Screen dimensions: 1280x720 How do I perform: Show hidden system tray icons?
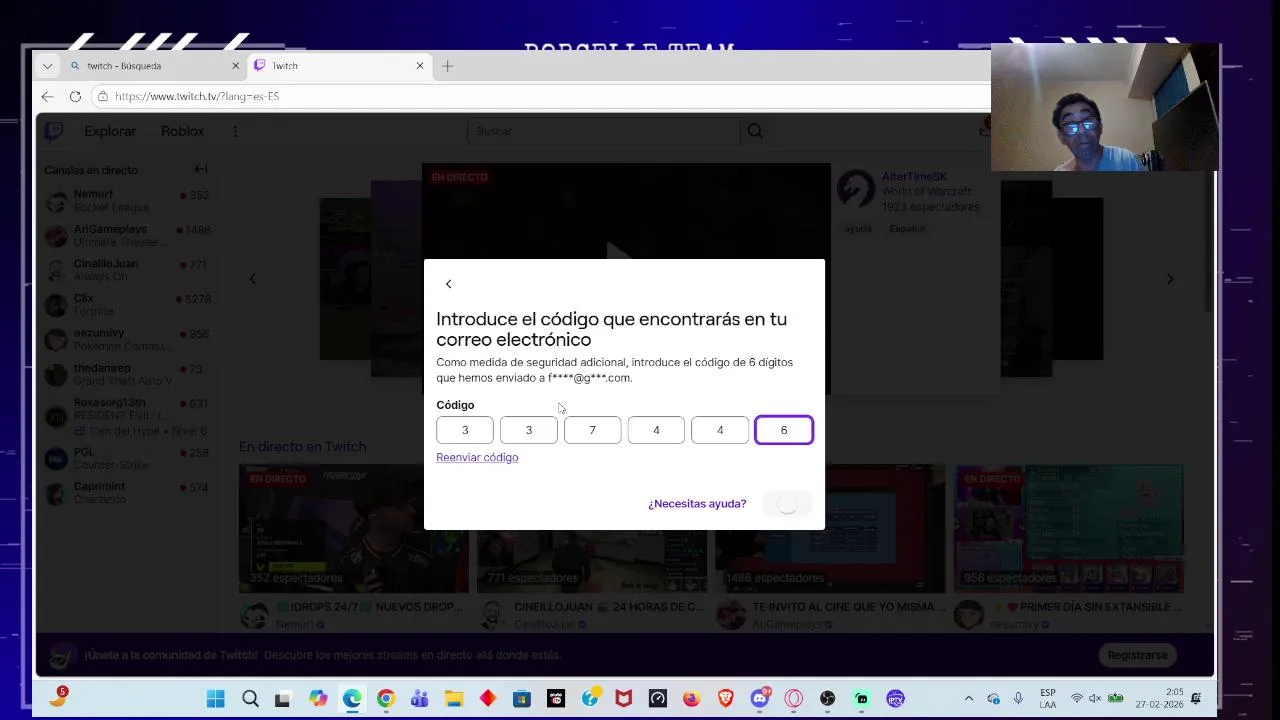pyautogui.click(x=968, y=699)
